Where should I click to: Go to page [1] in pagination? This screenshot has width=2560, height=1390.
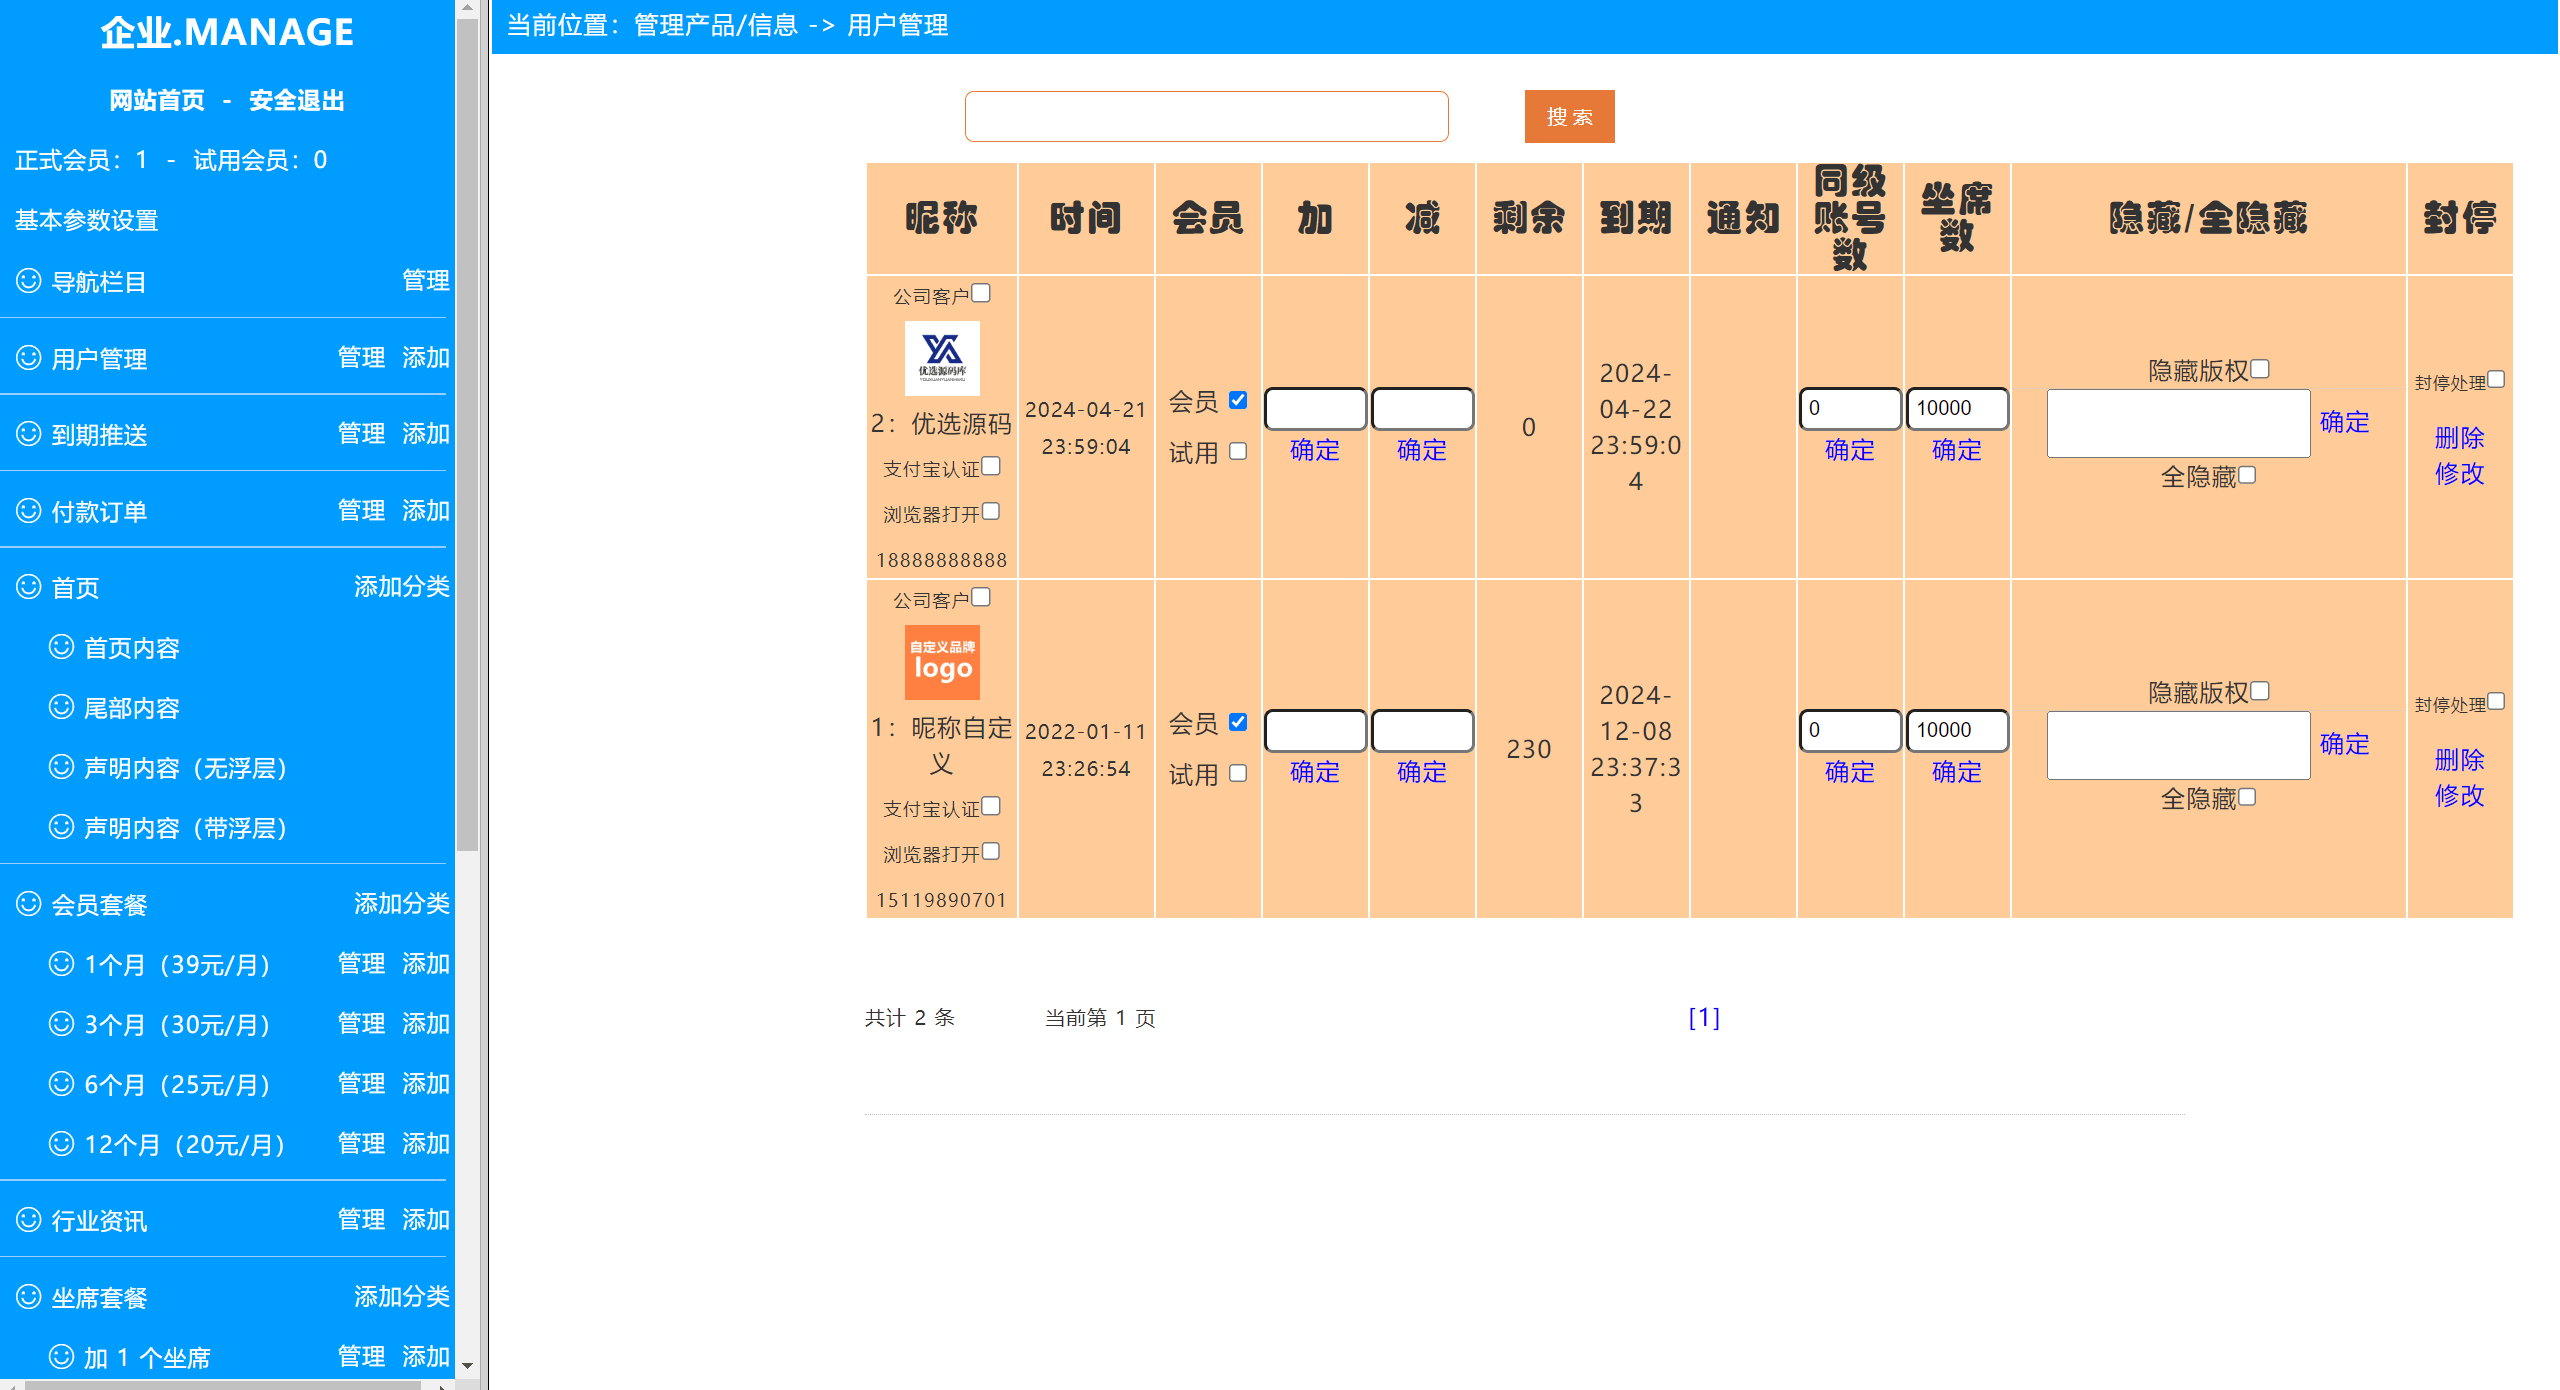(1704, 1017)
